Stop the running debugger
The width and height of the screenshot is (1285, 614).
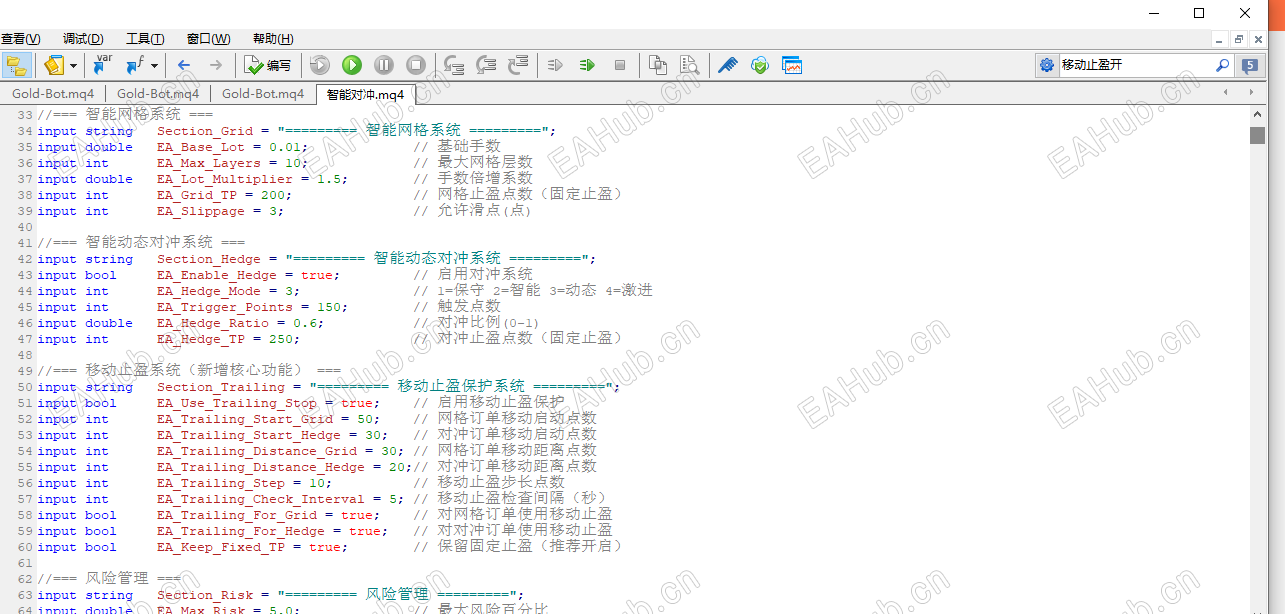click(x=415, y=65)
